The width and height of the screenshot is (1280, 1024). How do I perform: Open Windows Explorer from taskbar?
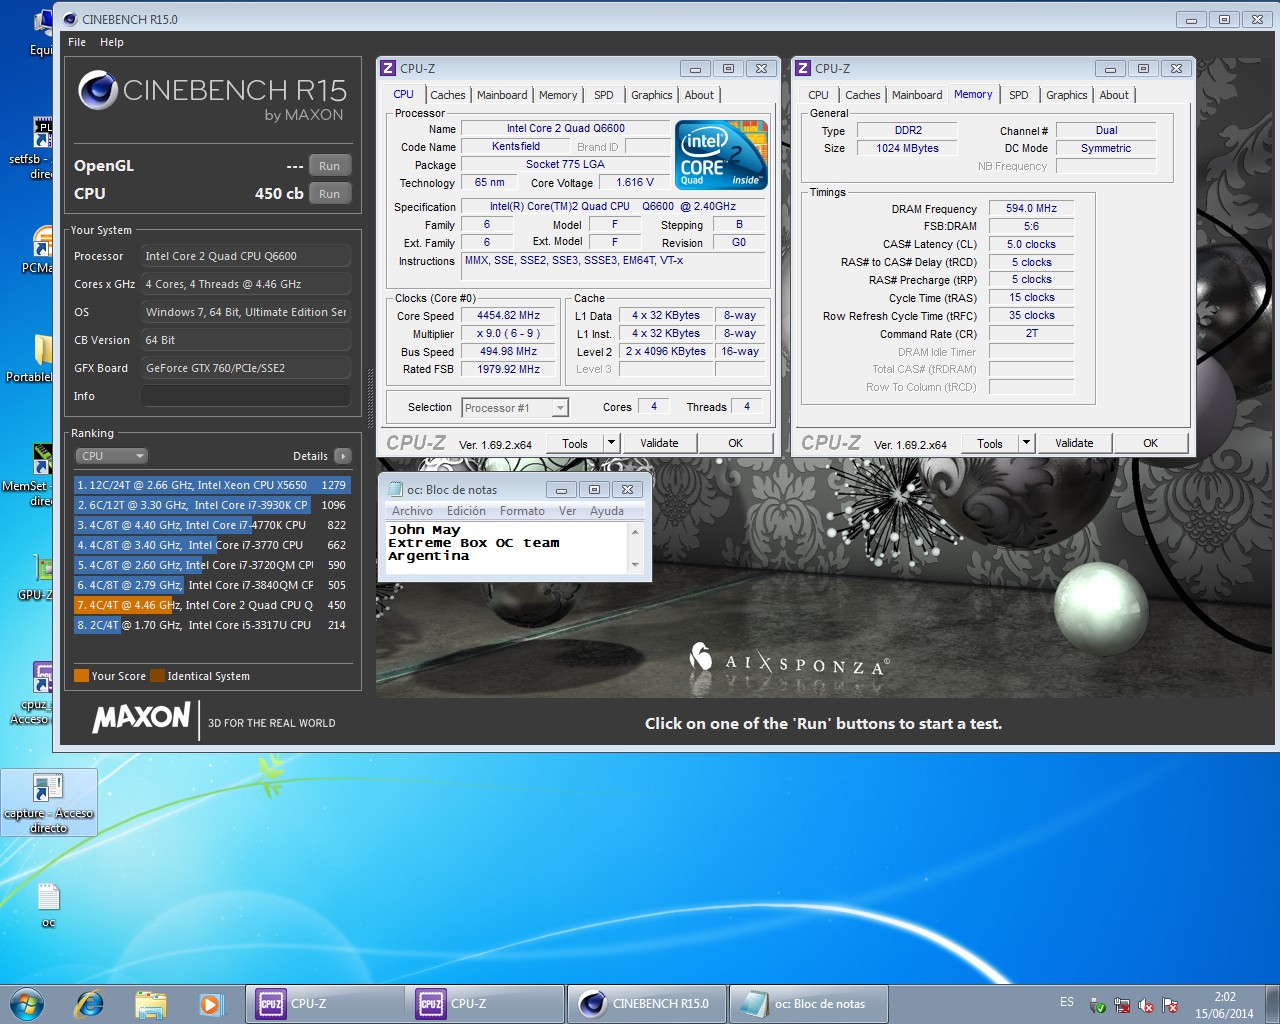pos(150,1003)
